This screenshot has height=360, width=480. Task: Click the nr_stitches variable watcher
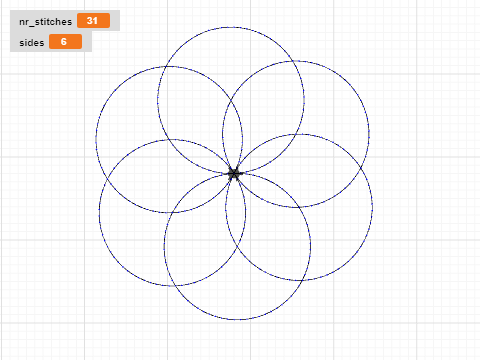(65, 21)
